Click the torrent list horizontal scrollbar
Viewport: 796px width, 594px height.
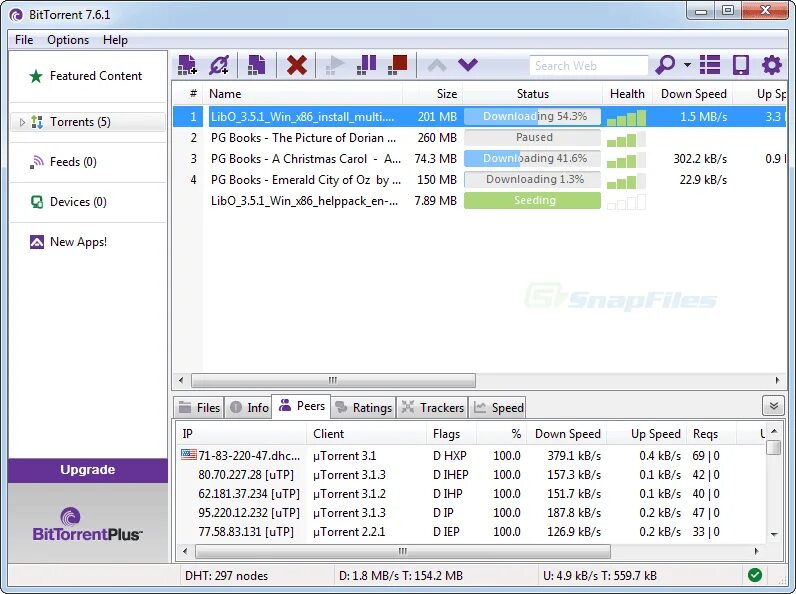(333, 380)
